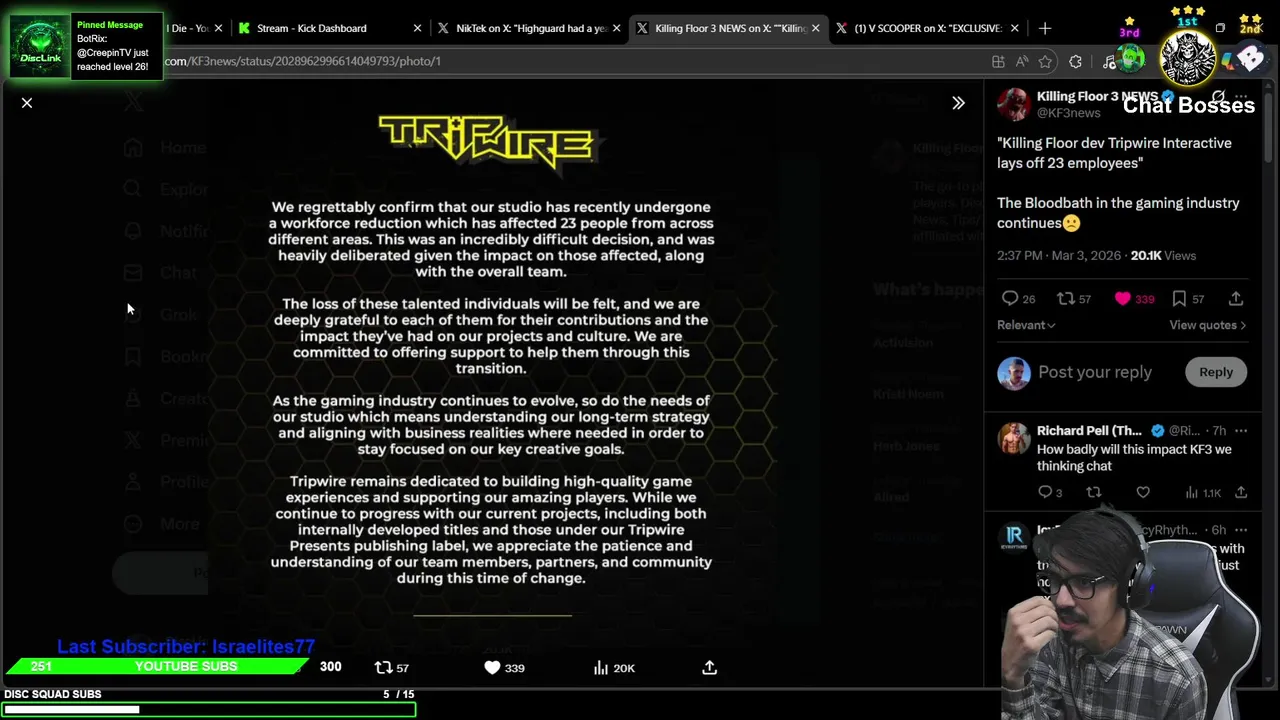
Task: Open the @KF3news handle
Action: click(x=1068, y=113)
